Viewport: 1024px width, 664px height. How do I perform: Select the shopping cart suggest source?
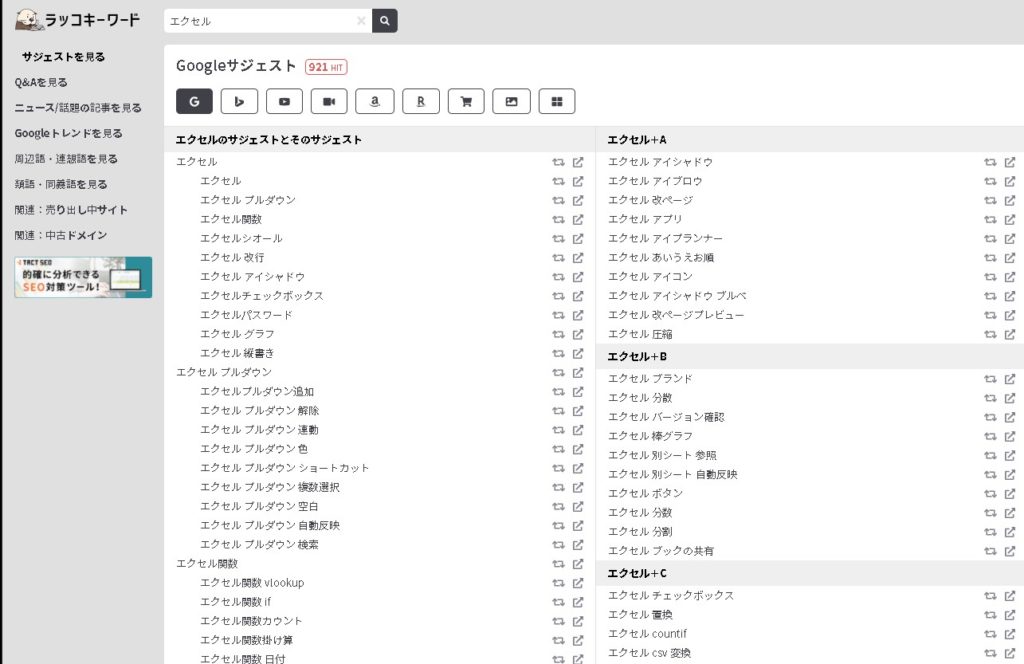coord(466,101)
